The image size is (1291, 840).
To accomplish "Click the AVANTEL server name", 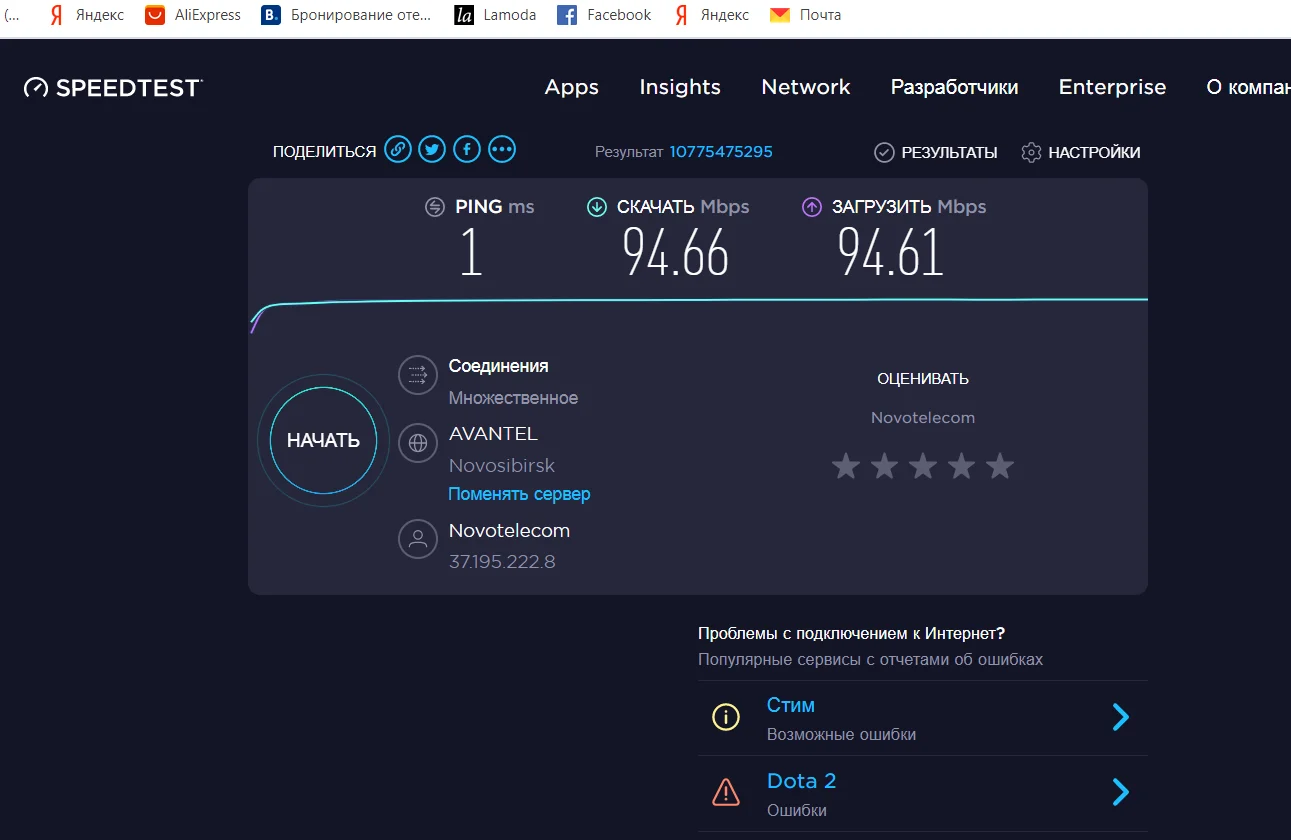I will [x=493, y=434].
